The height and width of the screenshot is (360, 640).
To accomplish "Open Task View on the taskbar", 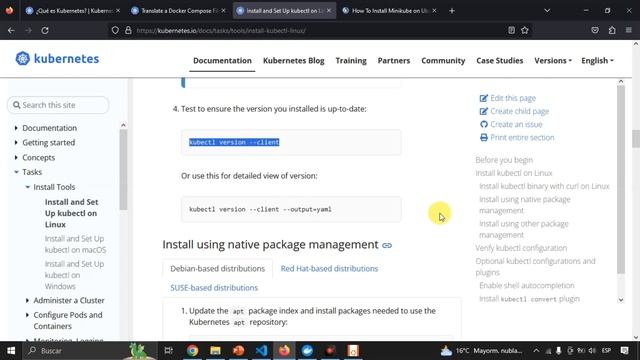I will pos(168,351).
